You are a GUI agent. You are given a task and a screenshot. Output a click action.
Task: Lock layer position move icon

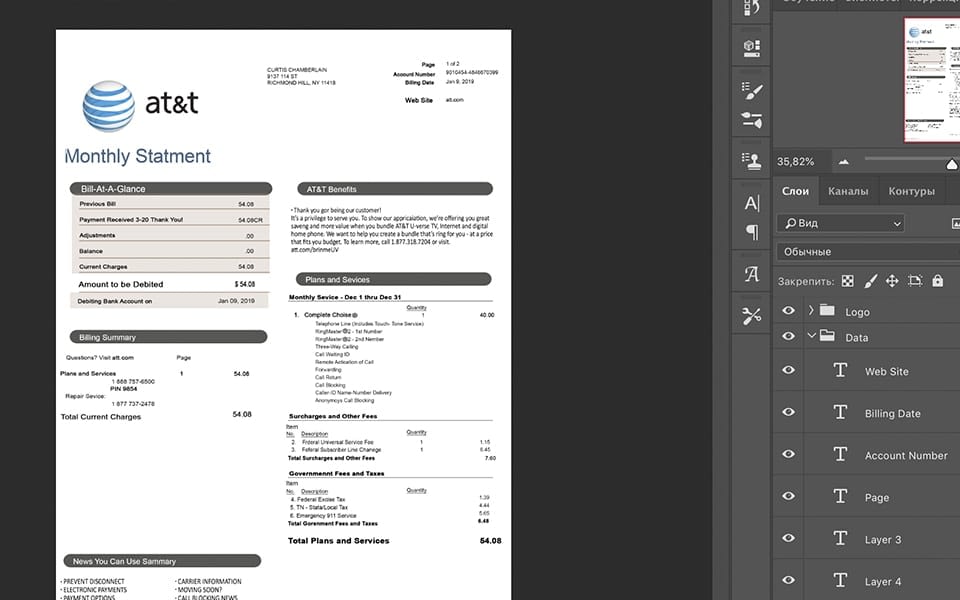892,281
